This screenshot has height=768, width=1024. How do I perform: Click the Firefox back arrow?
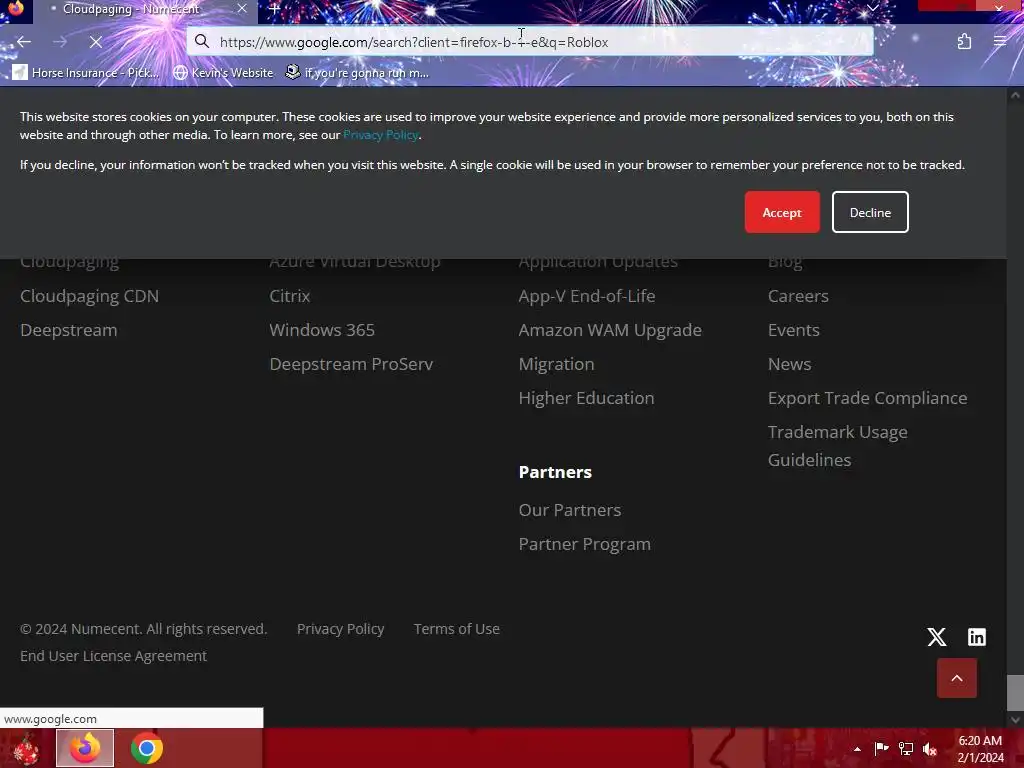[24, 42]
